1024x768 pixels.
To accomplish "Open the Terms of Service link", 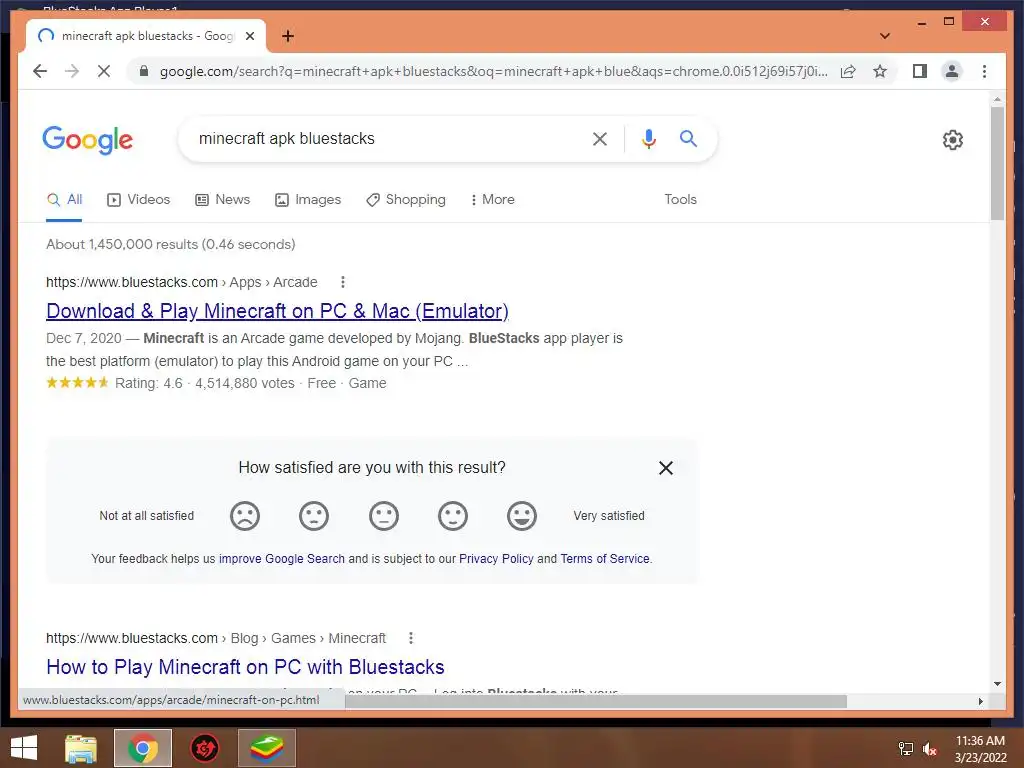I will point(605,558).
